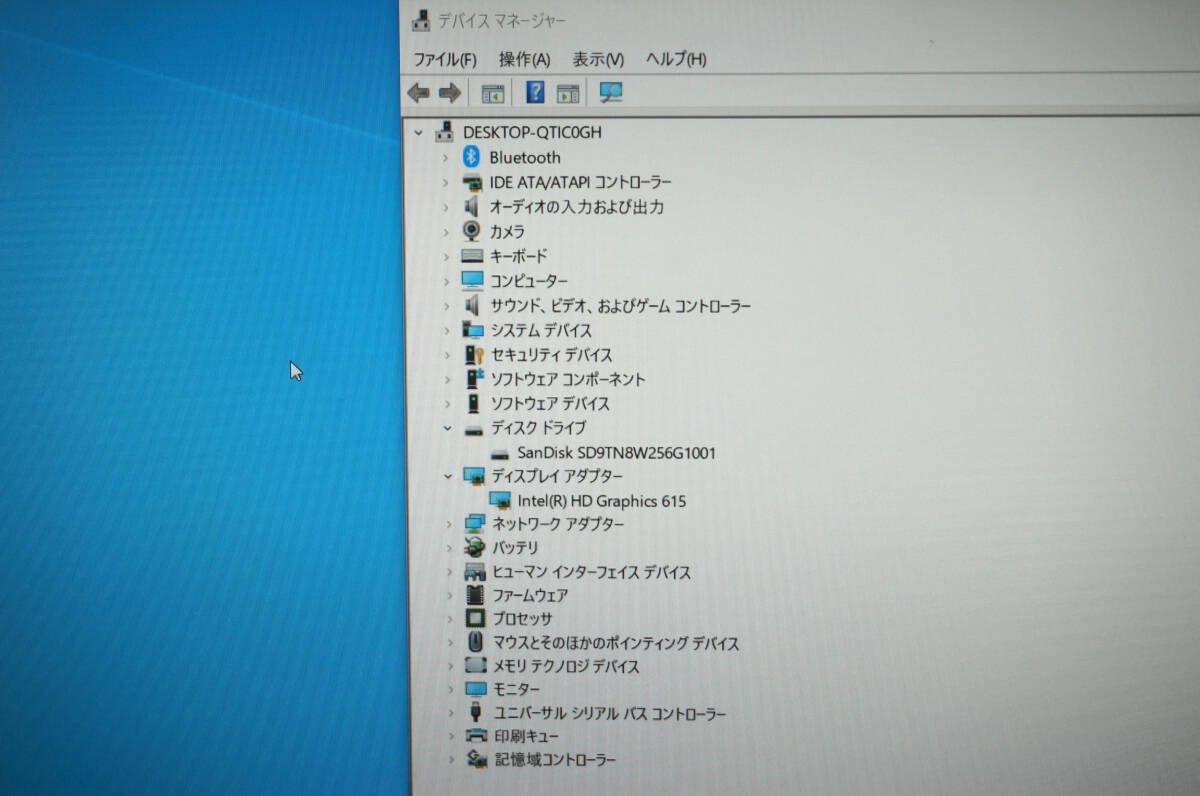Viewport: 1200px width, 796px height.
Task: Expand the ソフトウェア デバイス category
Action: point(447,404)
